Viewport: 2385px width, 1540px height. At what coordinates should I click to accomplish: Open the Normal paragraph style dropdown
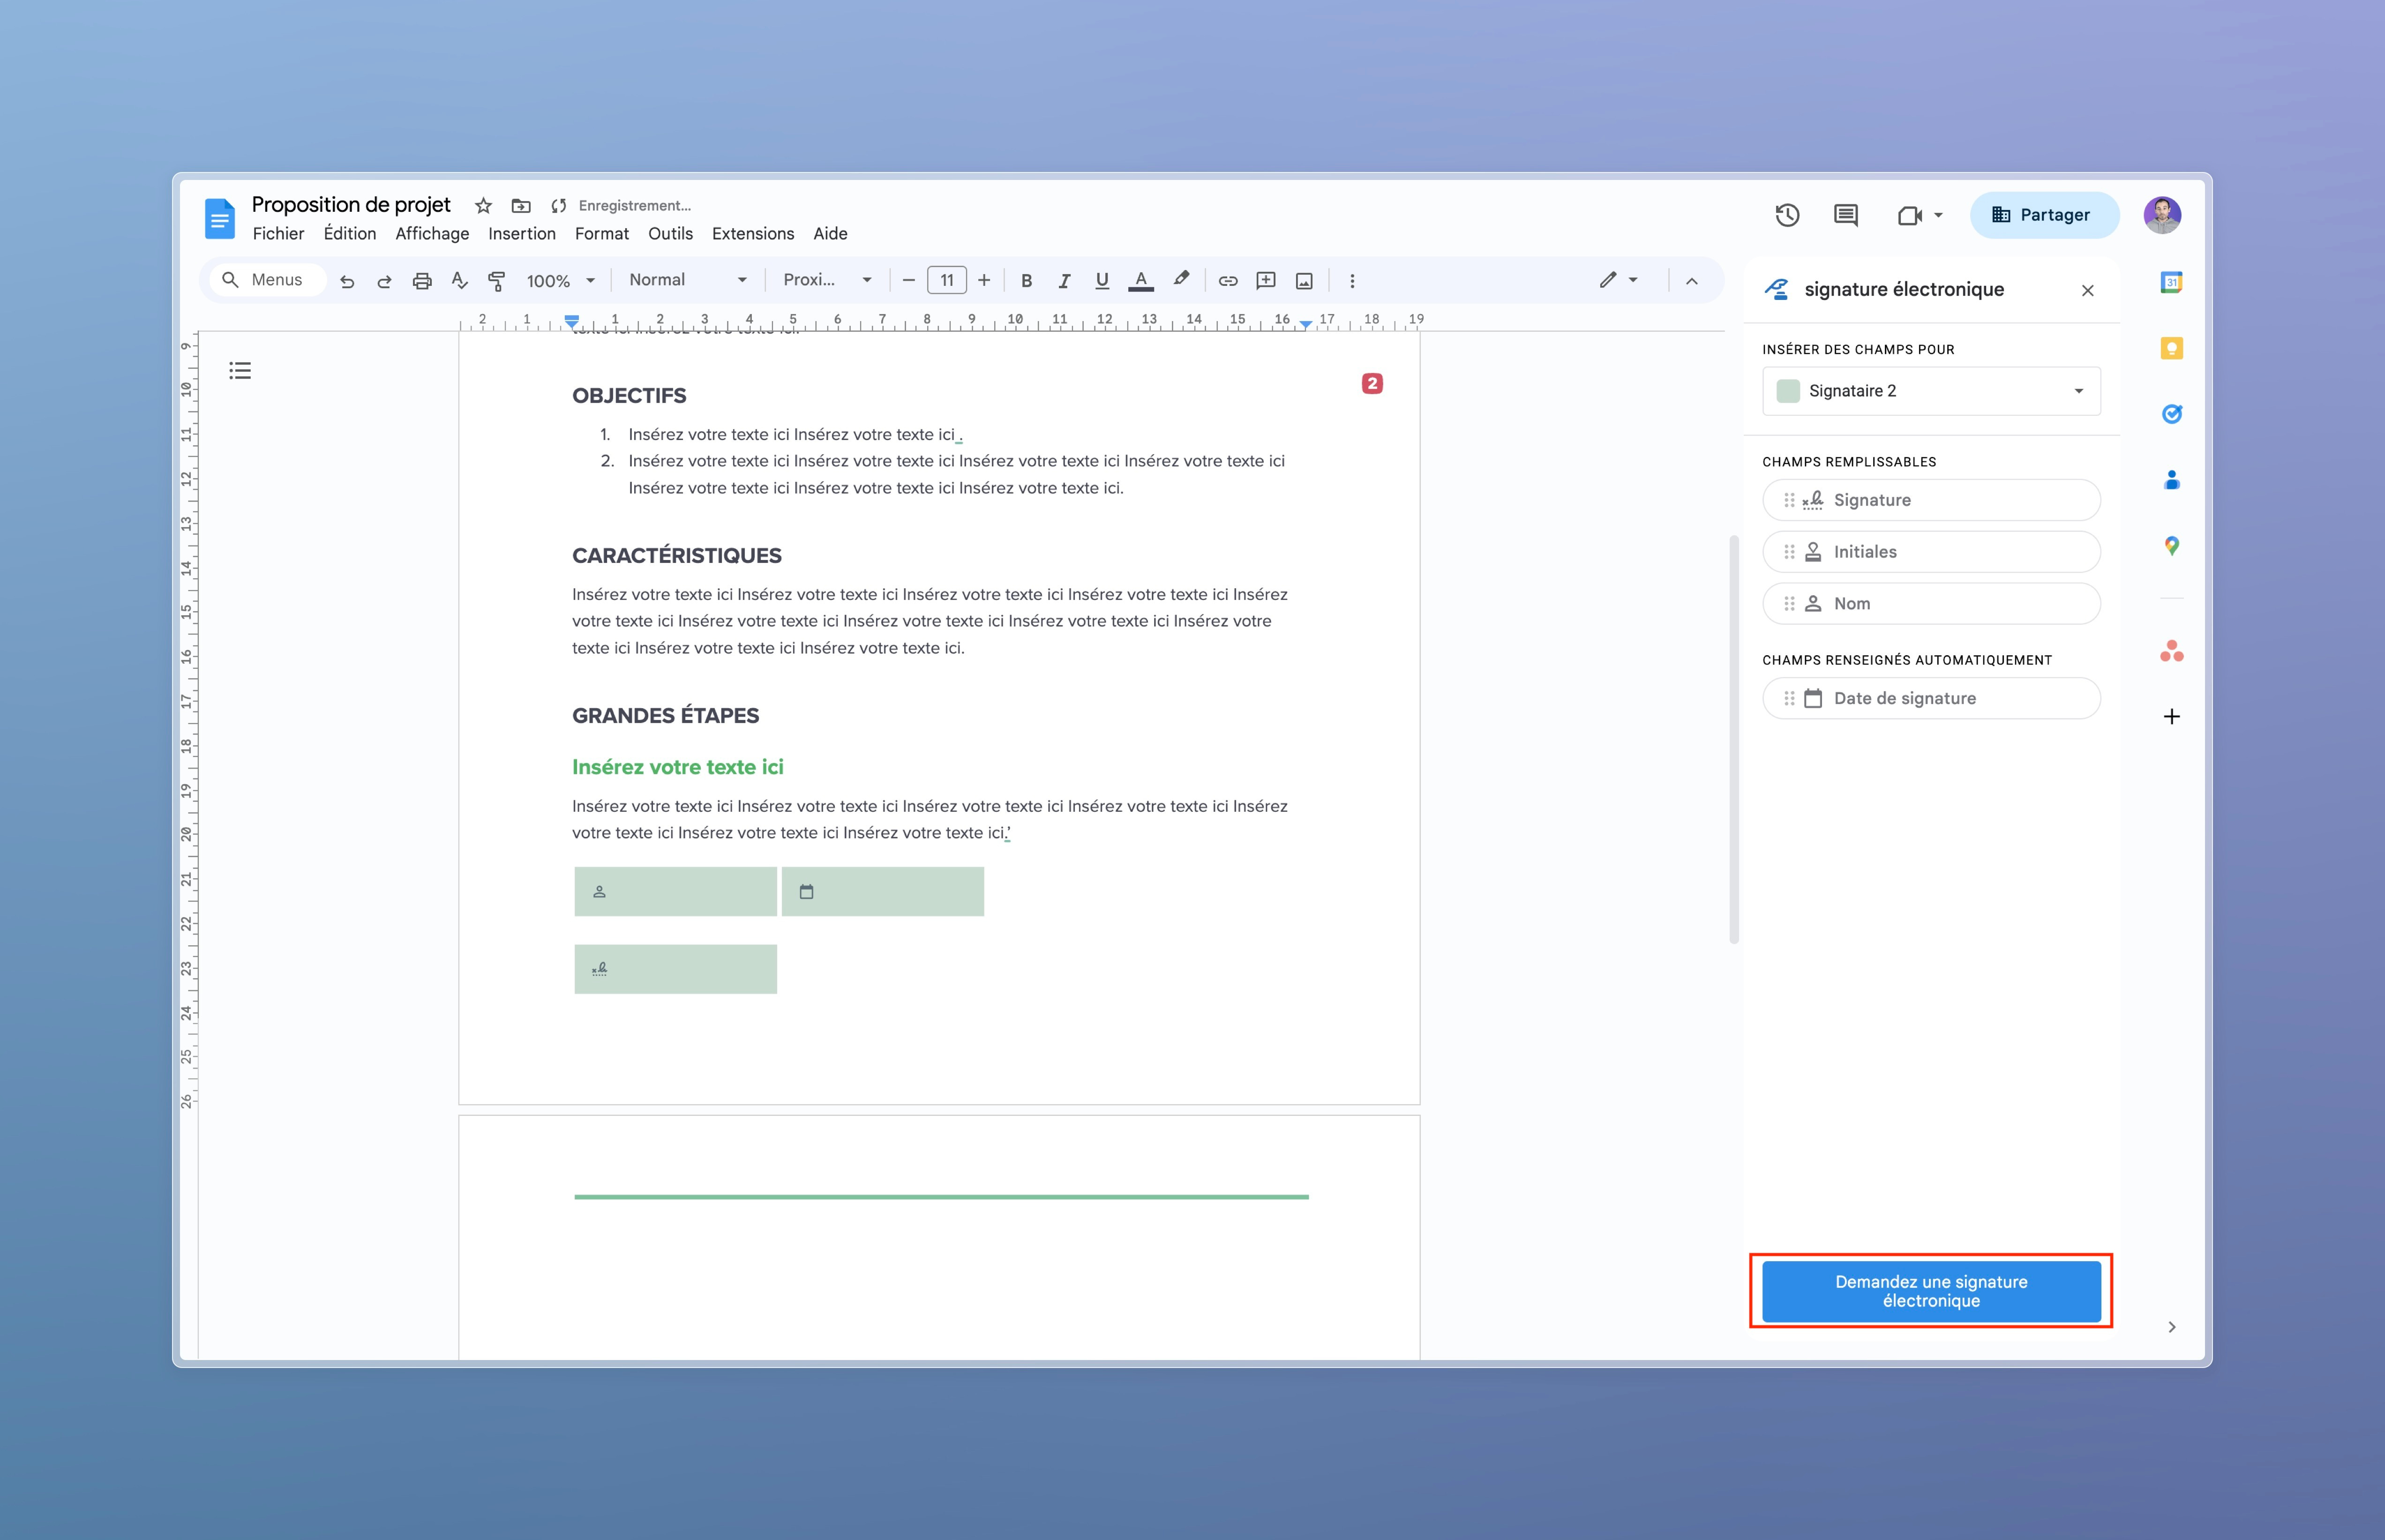688,280
